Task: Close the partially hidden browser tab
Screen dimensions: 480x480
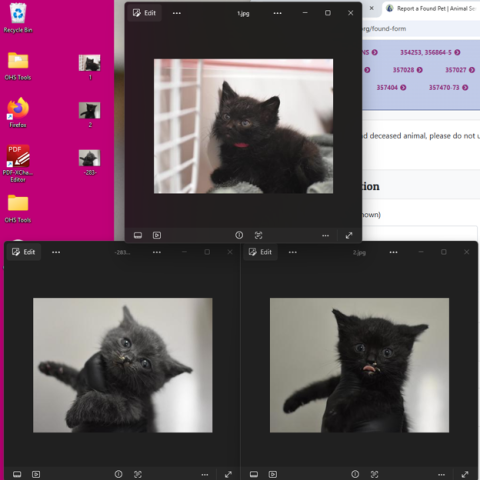Action: pos(371,8)
